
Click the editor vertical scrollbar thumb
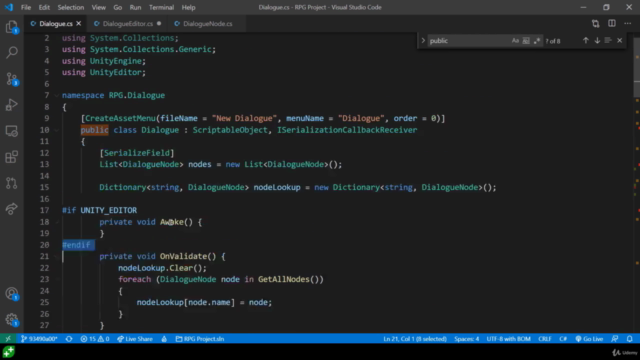tap(636, 68)
